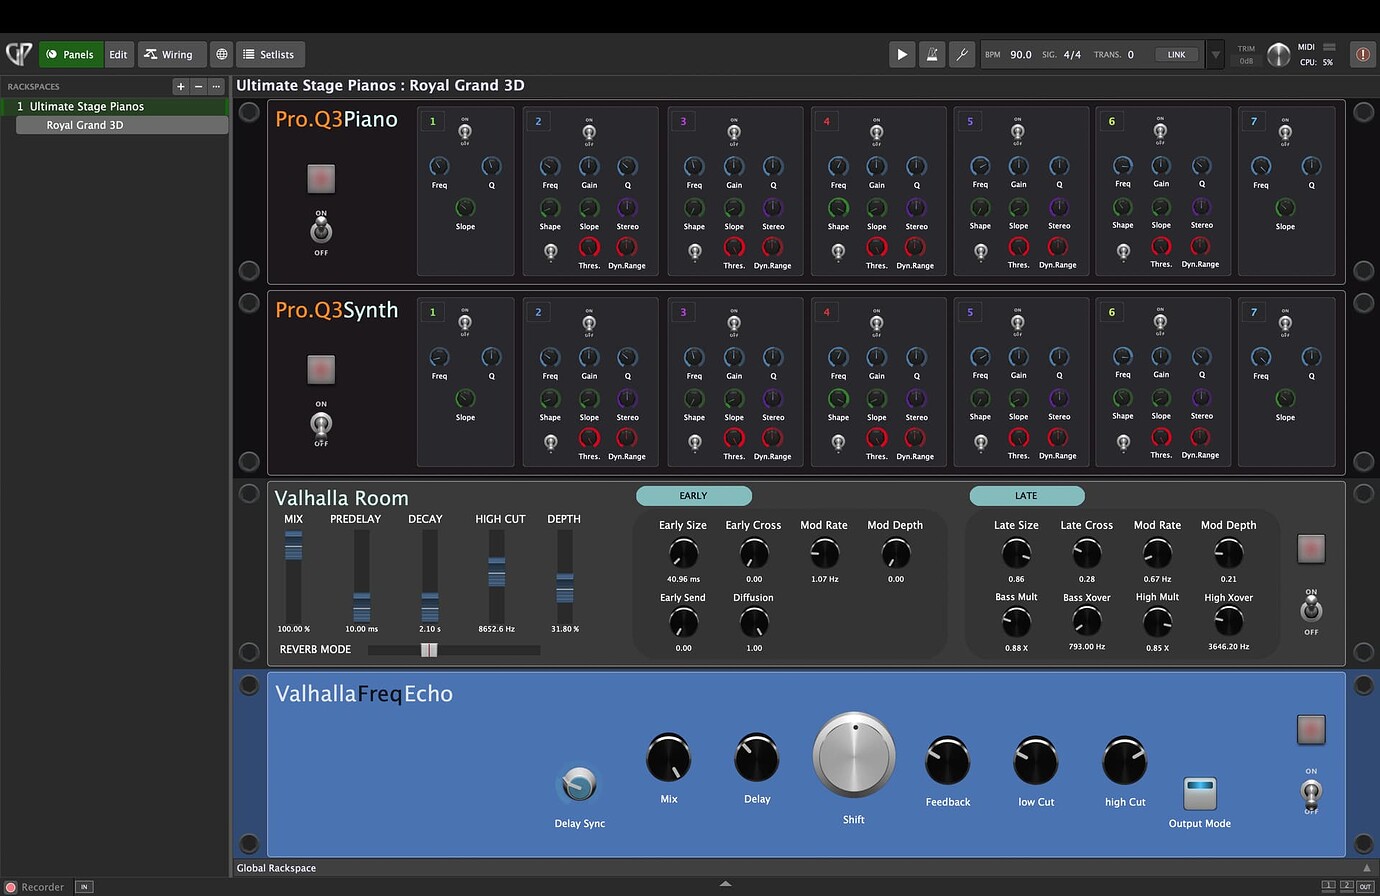The width and height of the screenshot is (1380, 896).
Task: Select the Ultimate Stage Pianos rackspace
Action: pyautogui.click(x=115, y=106)
